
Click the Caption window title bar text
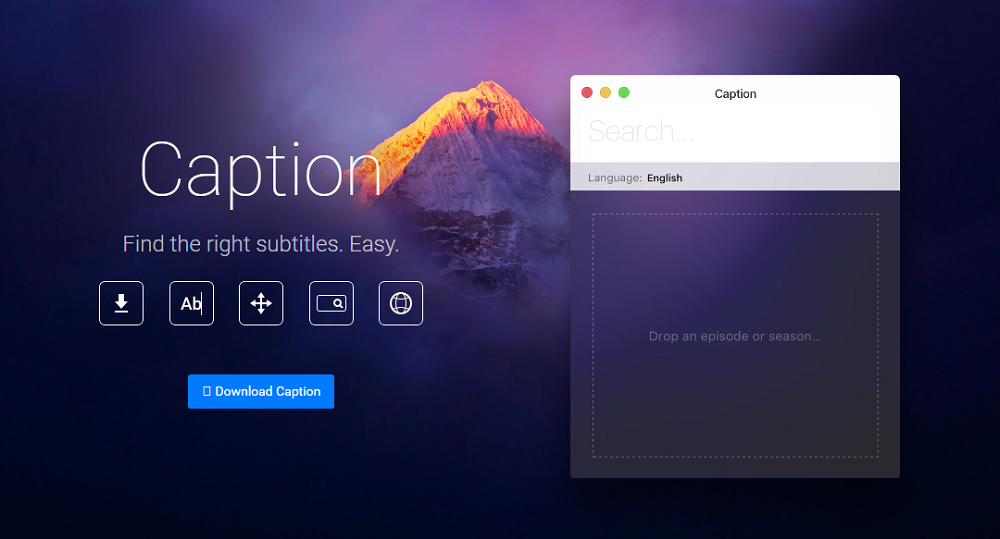coord(735,94)
